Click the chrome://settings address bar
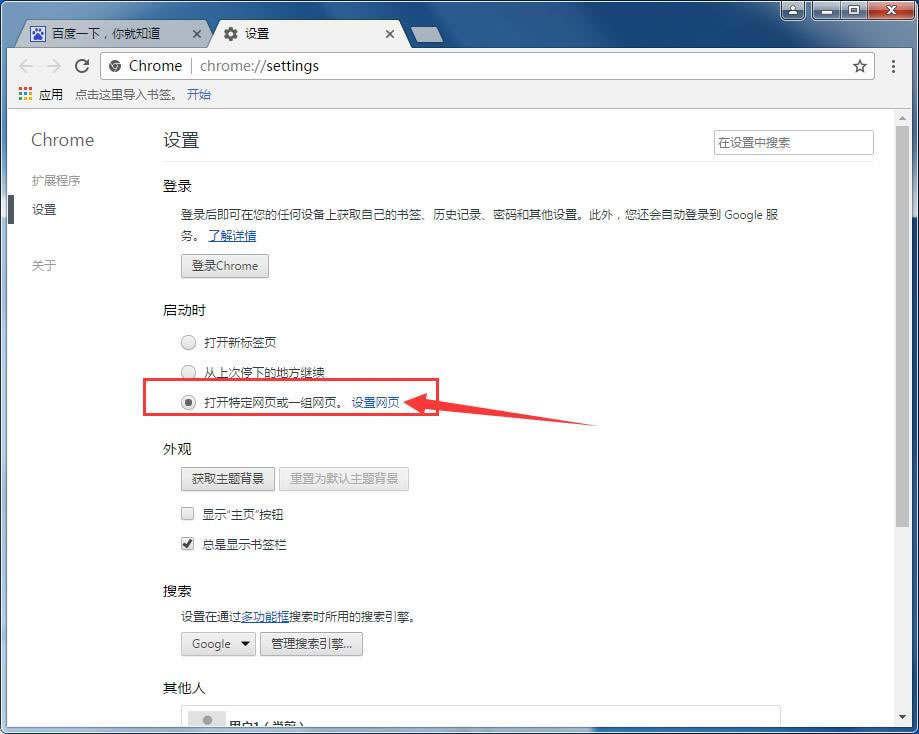This screenshot has width=919, height=734. [486, 66]
